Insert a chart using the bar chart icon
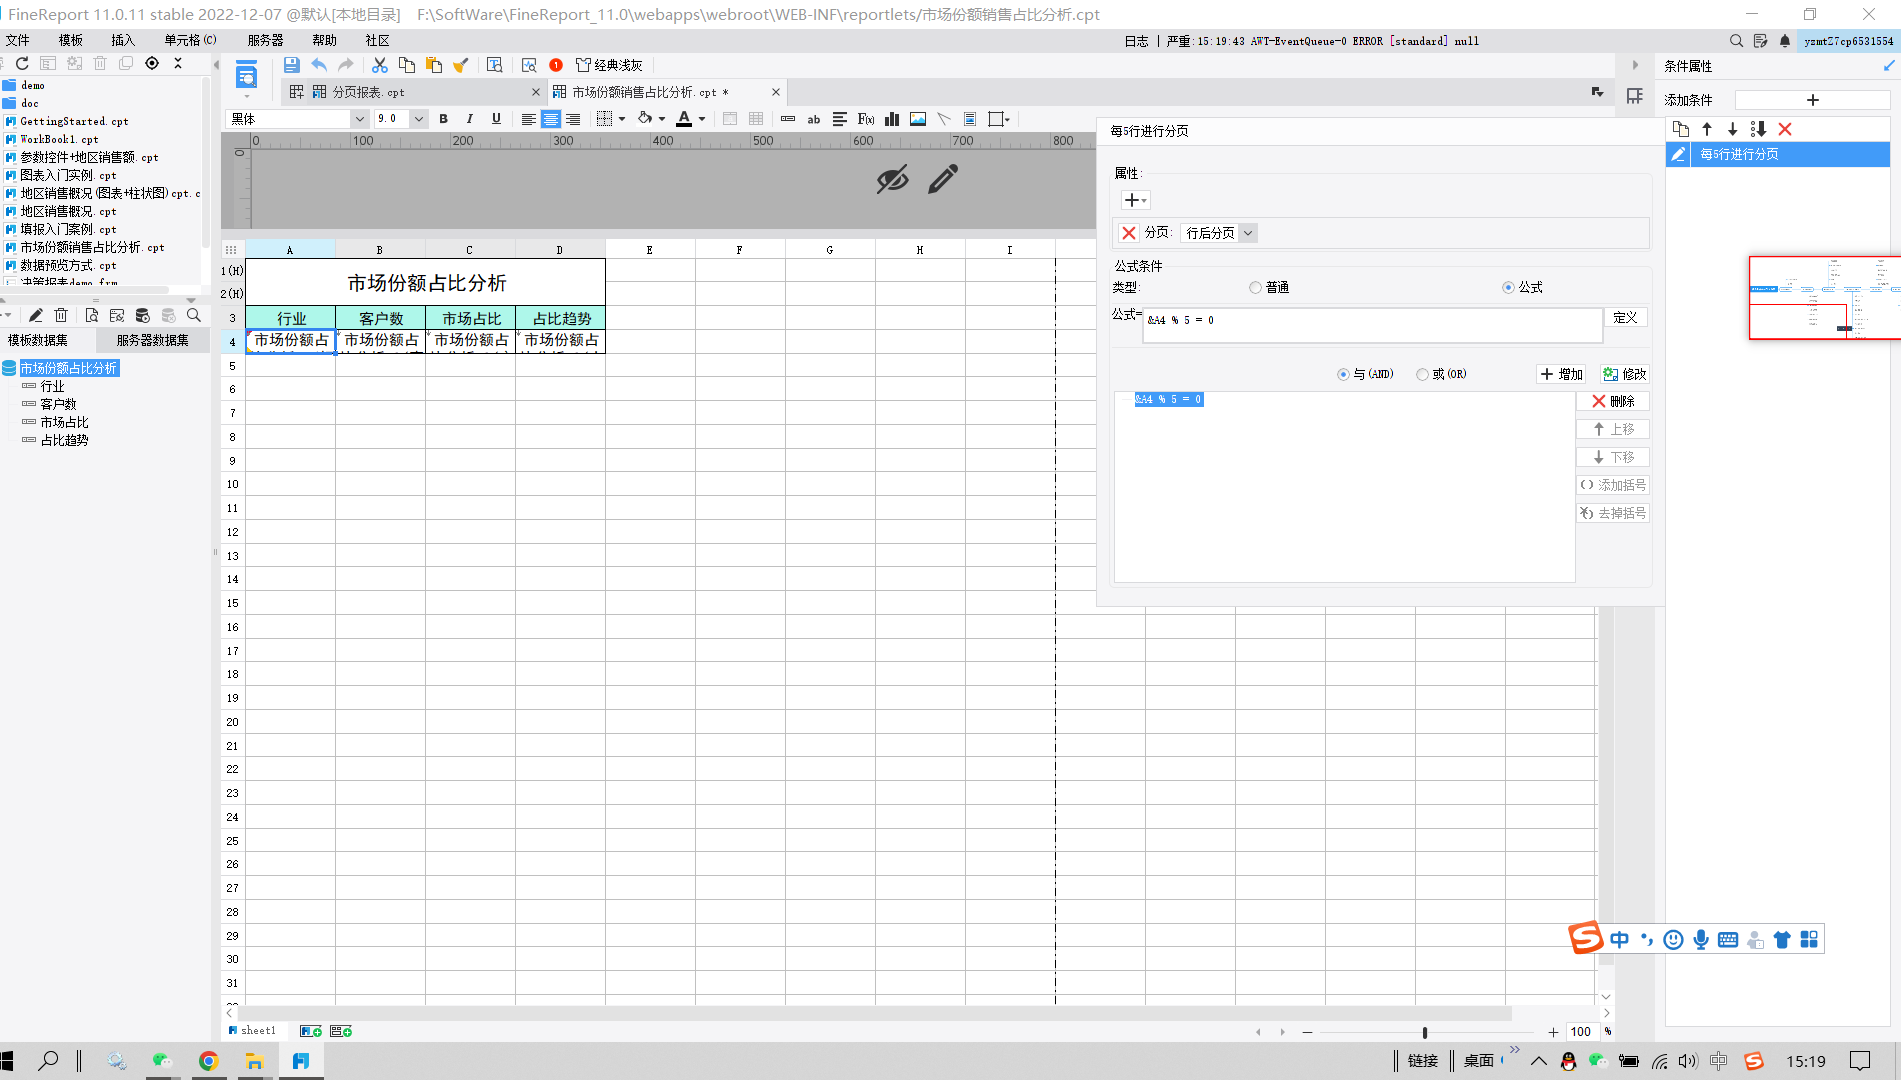 892,119
